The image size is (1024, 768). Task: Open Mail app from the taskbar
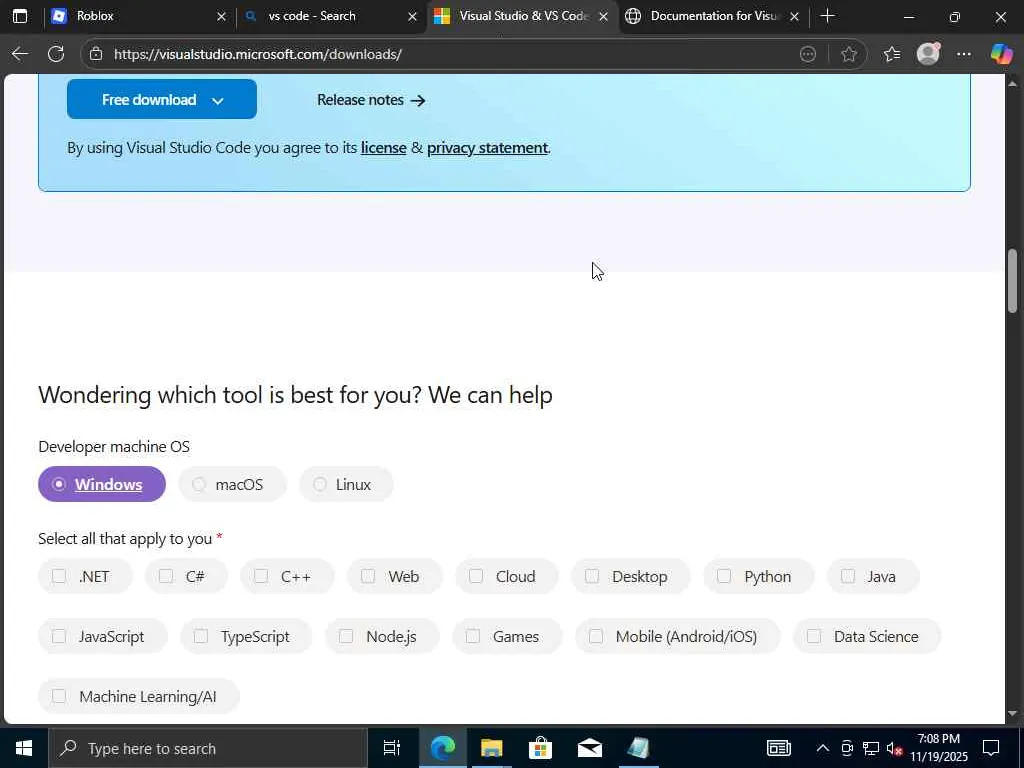coord(590,748)
